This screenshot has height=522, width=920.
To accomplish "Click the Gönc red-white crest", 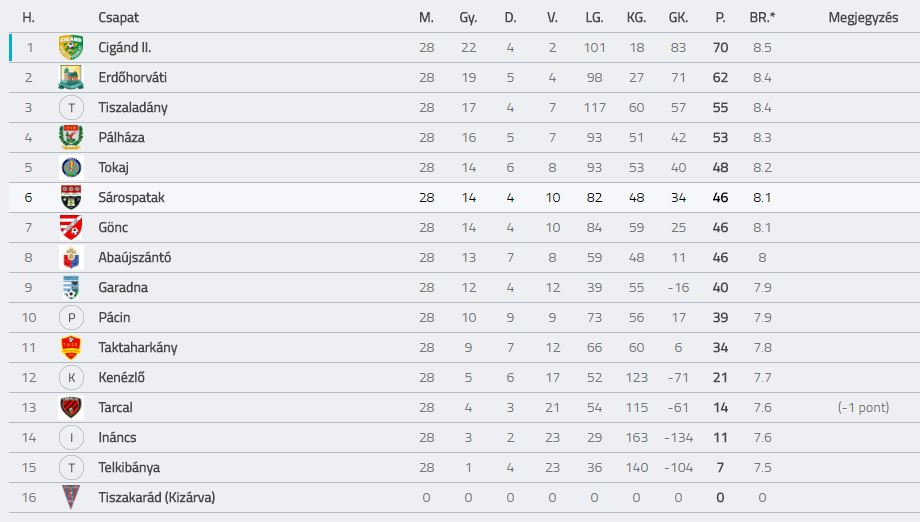I will 71,227.
